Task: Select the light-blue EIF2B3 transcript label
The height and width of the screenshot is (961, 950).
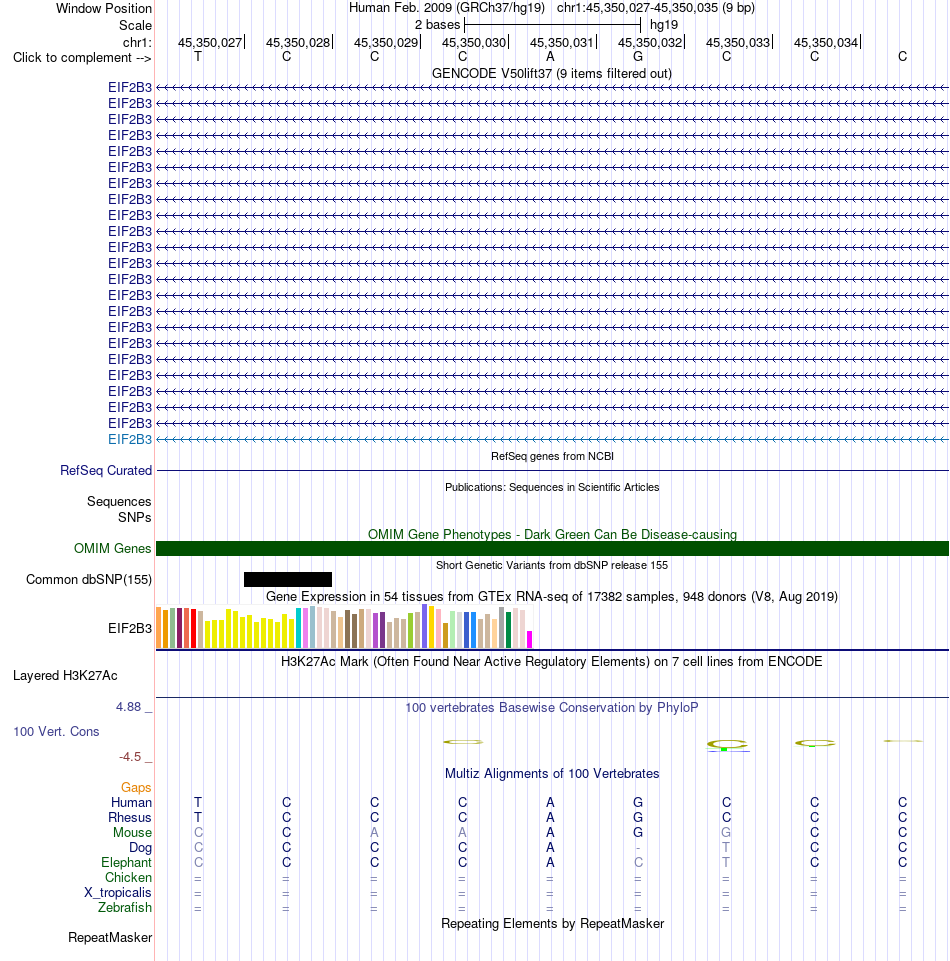Action: pos(130,439)
